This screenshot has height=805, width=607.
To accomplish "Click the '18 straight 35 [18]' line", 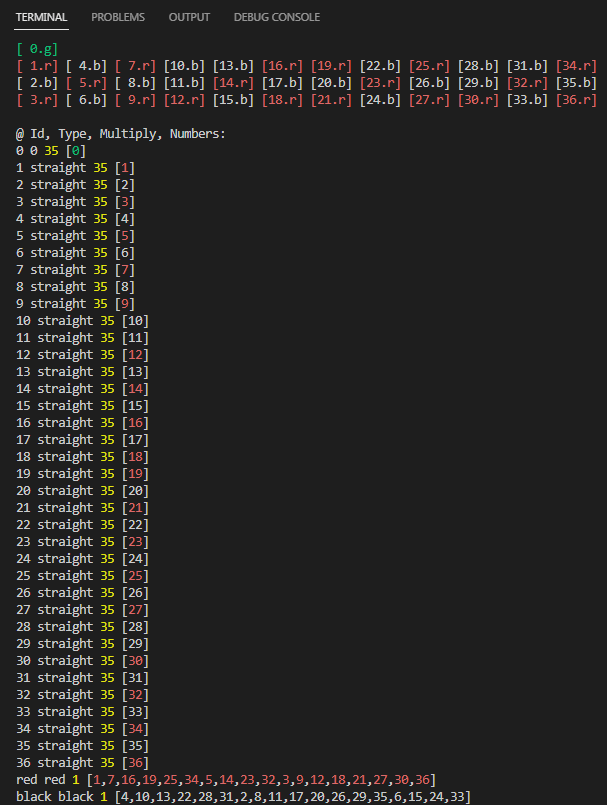I will click(x=82, y=456).
